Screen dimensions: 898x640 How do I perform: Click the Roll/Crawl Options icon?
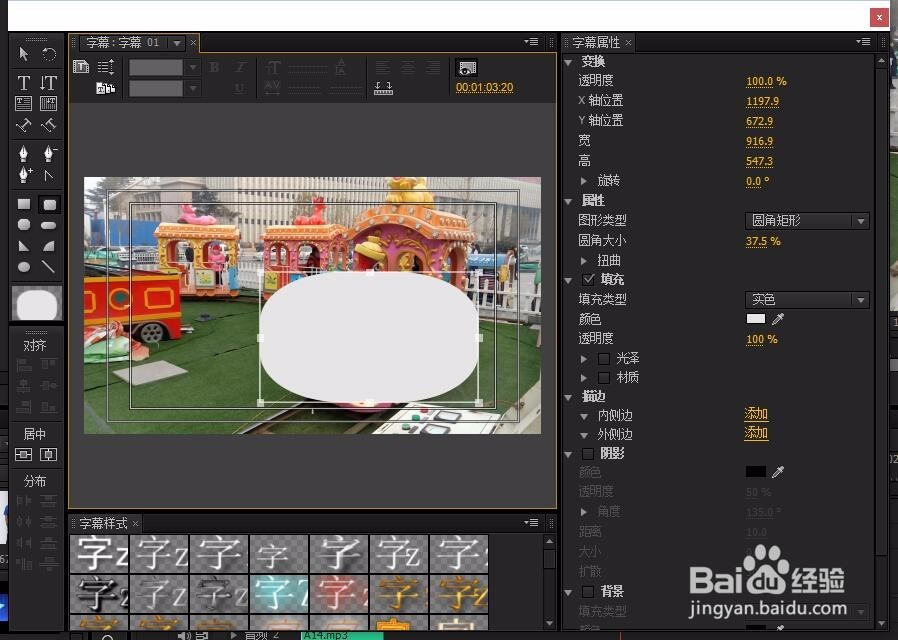coord(105,67)
